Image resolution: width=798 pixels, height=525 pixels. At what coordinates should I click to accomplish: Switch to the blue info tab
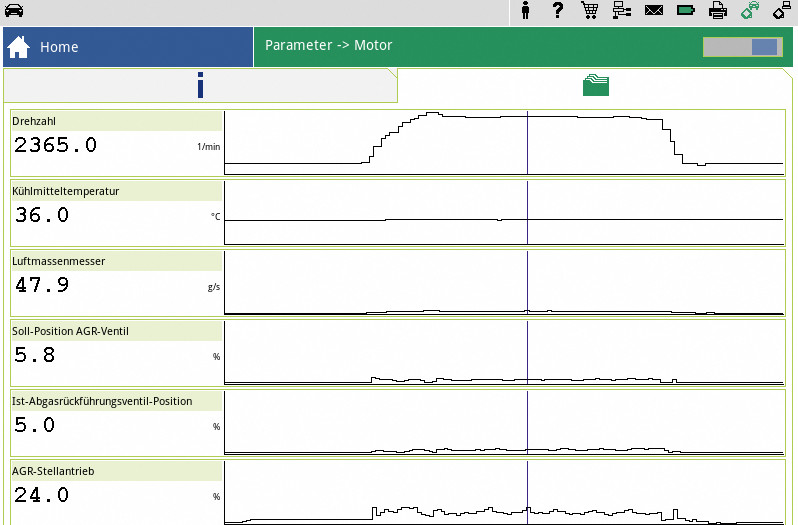point(200,86)
